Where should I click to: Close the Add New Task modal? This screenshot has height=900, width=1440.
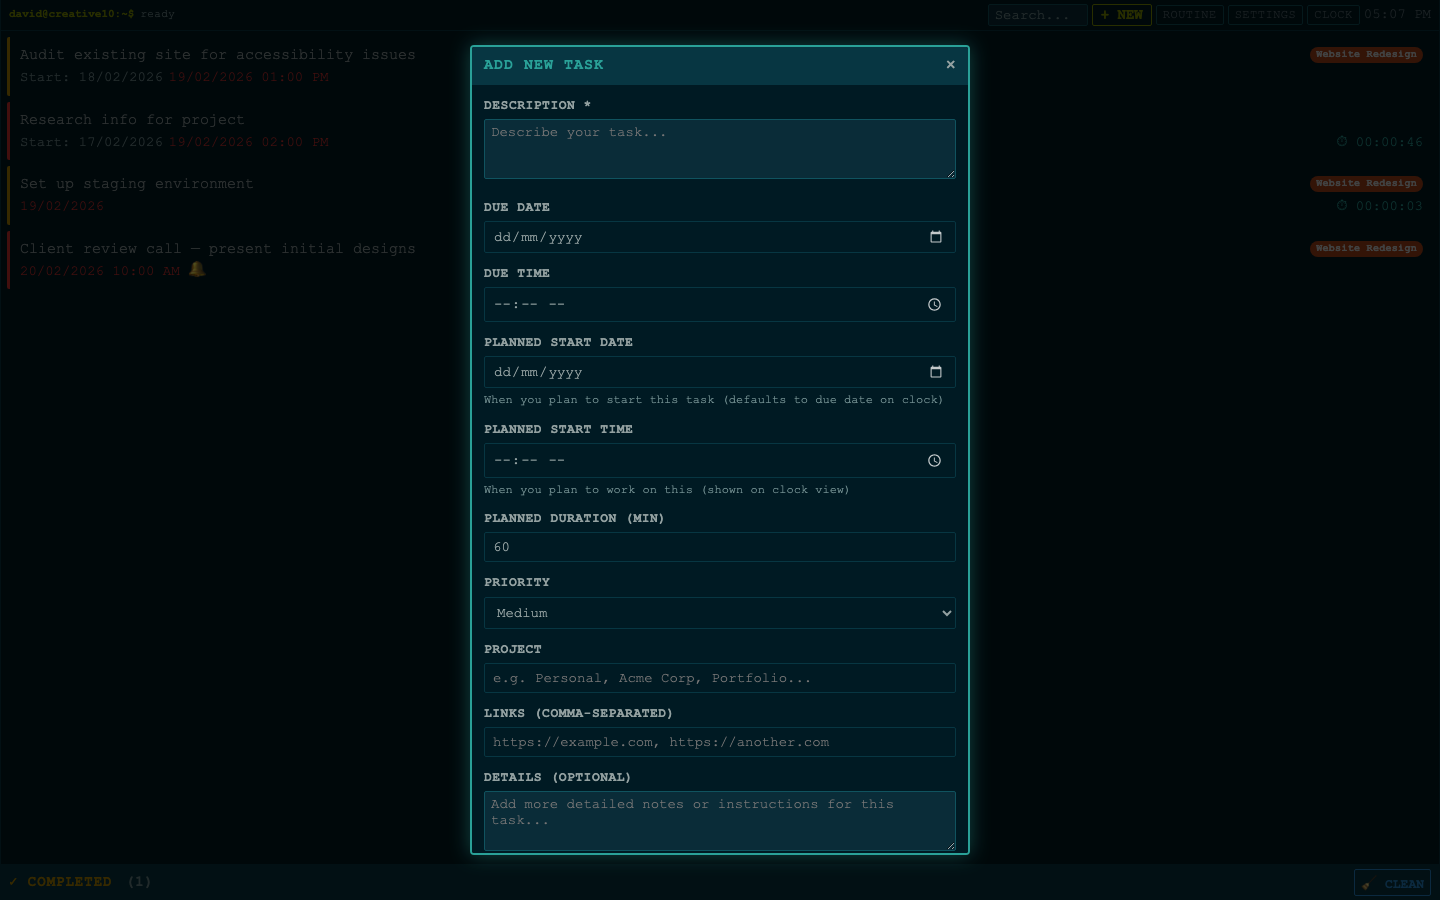tap(950, 64)
